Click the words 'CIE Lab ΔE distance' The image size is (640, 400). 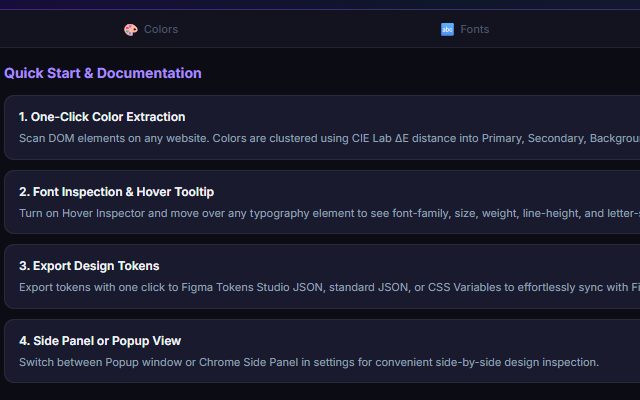tap(380, 138)
